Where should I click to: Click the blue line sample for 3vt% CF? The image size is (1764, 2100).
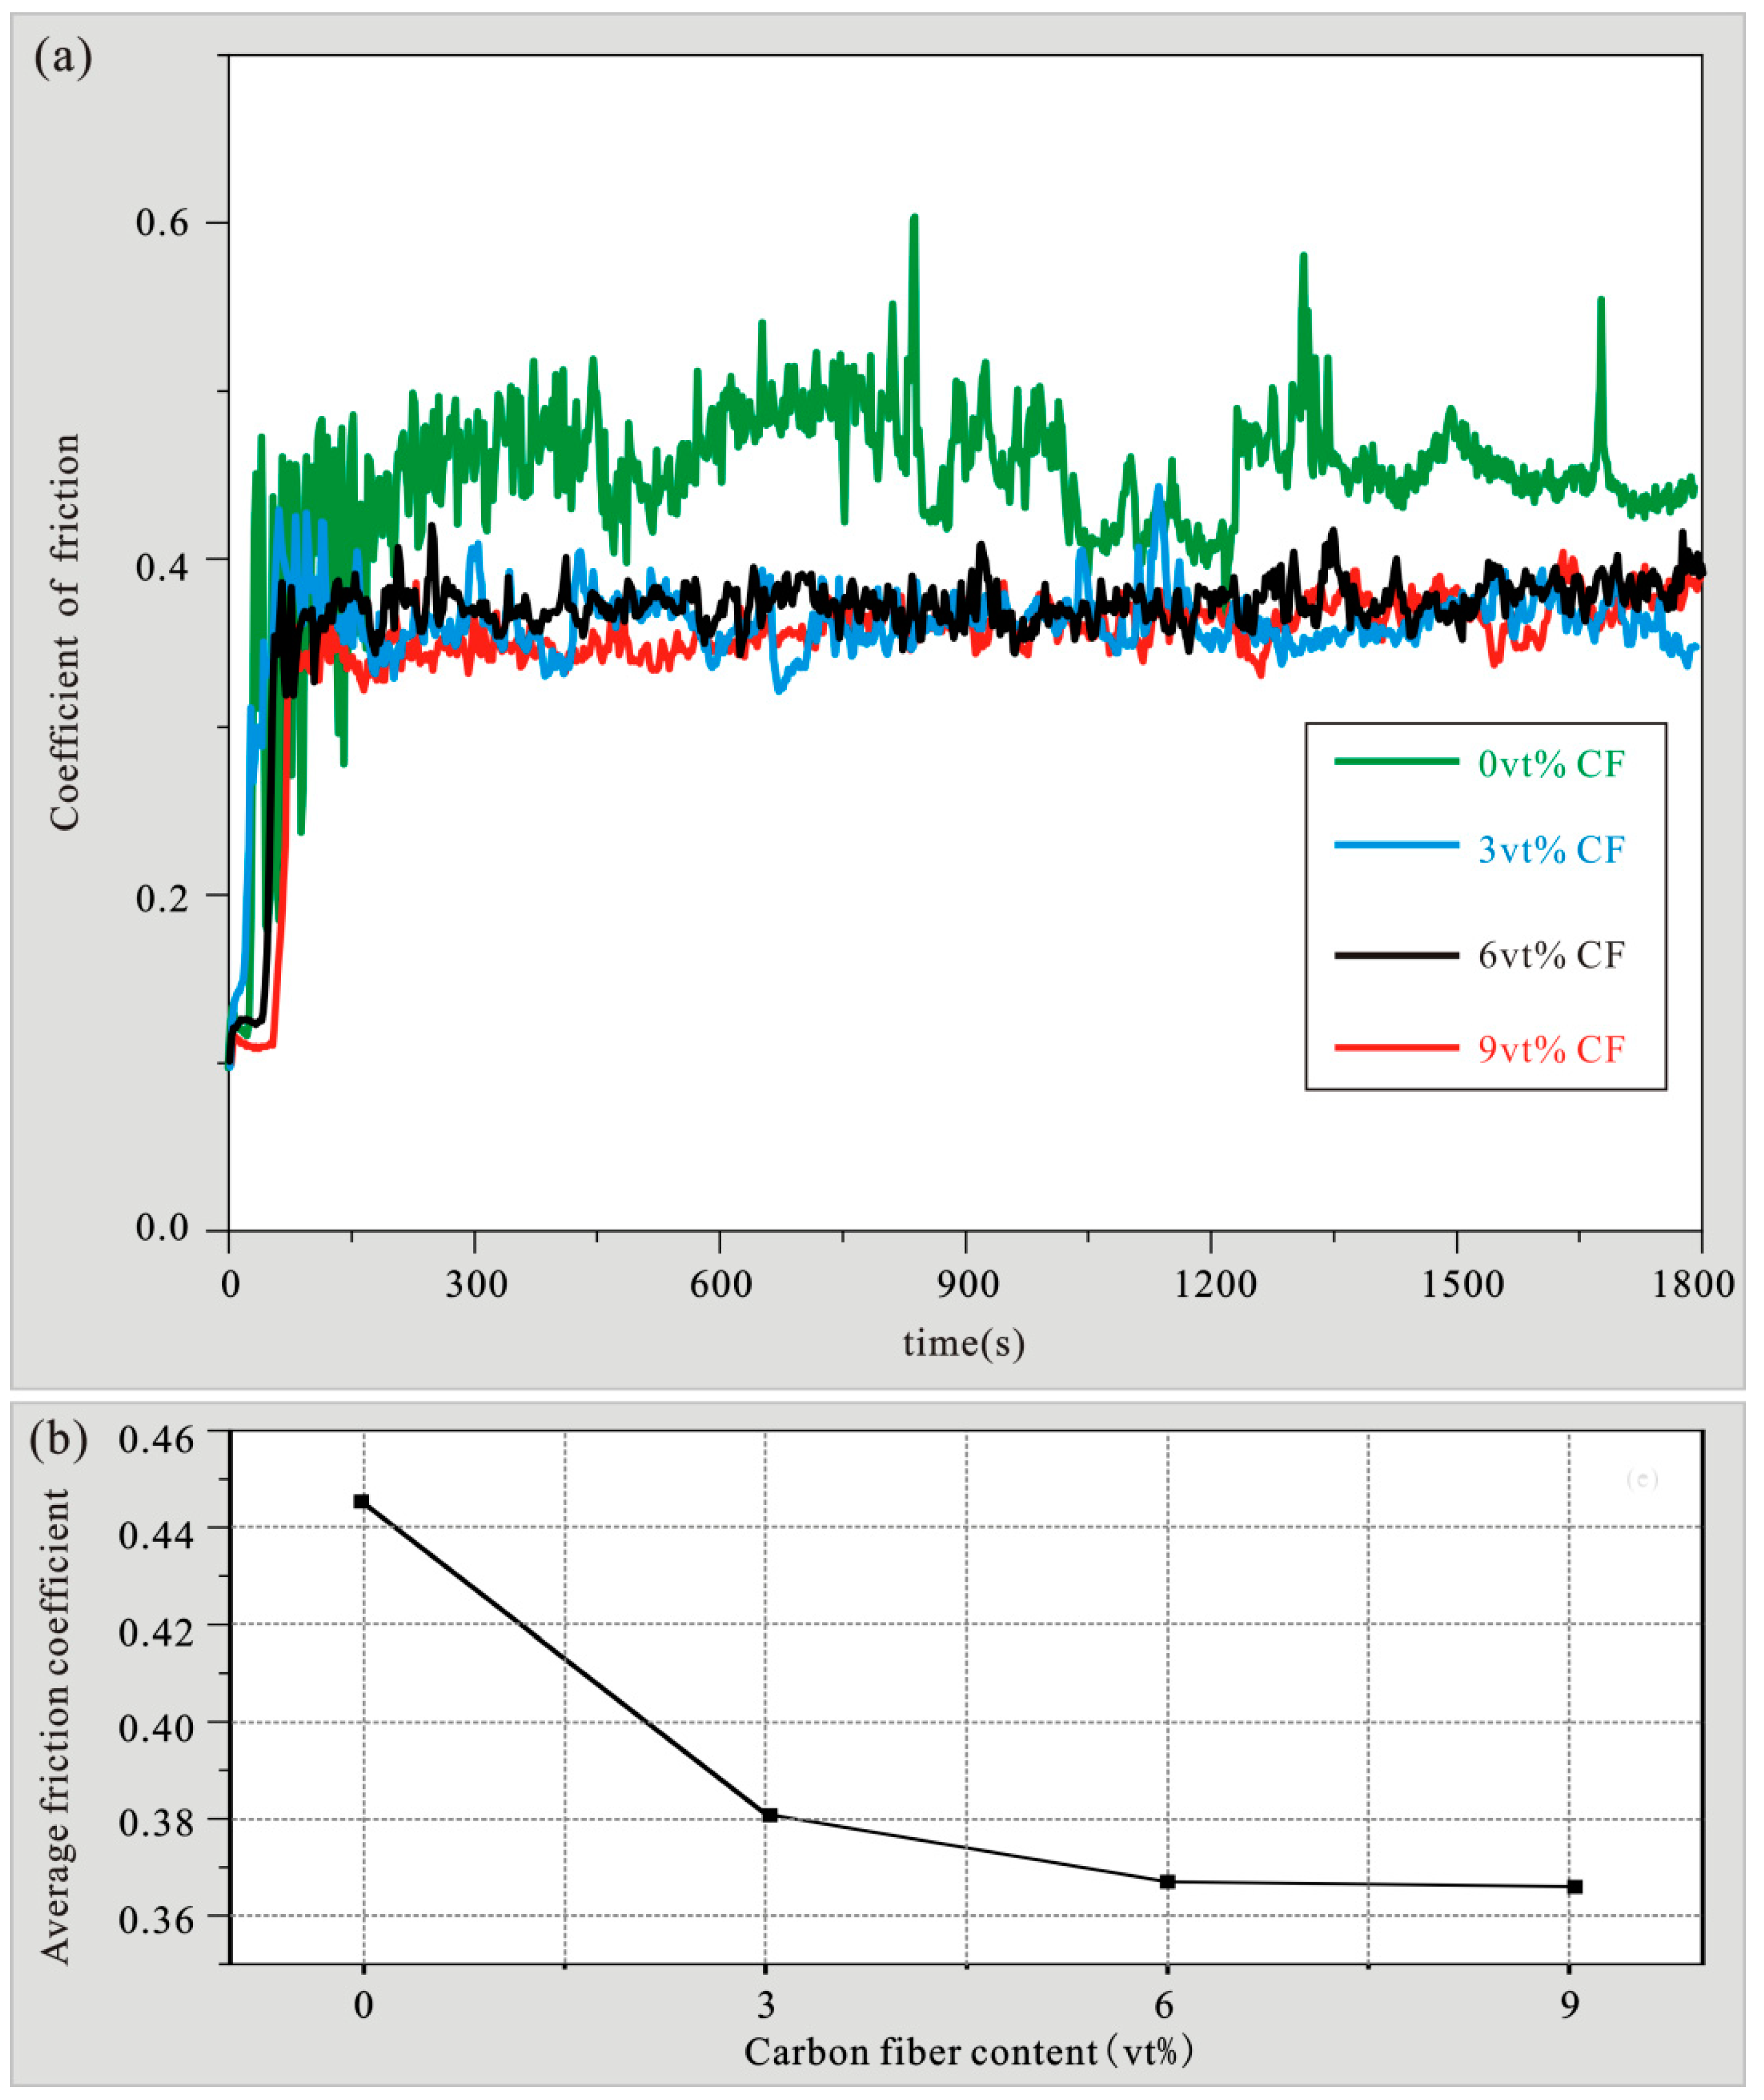coord(1396,845)
